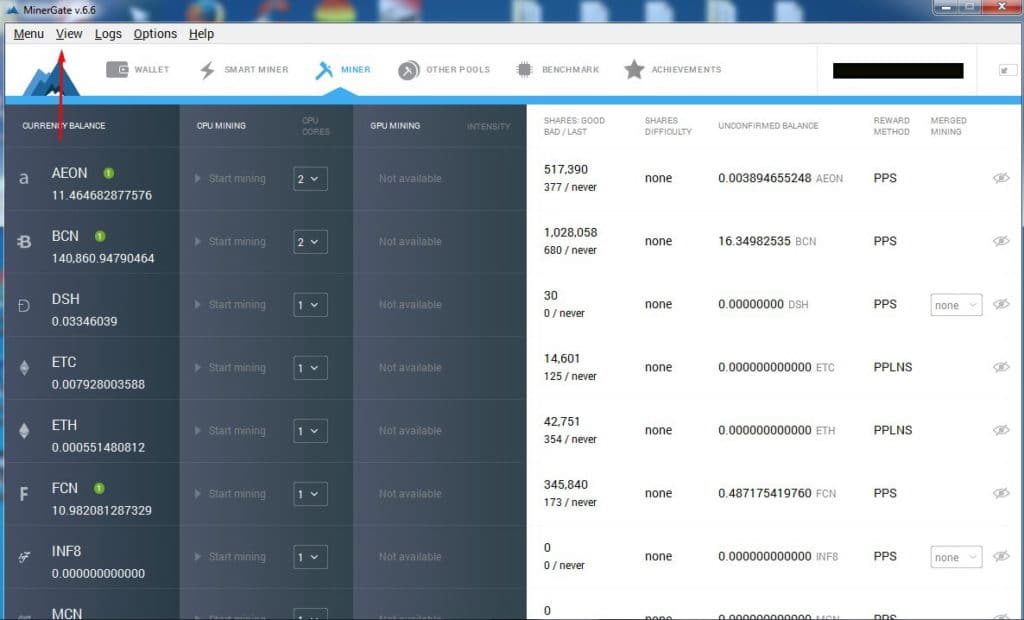Screen dimensions: 1024x620
Task: Click ETC reward method PPLNS
Action: (x=893, y=367)
